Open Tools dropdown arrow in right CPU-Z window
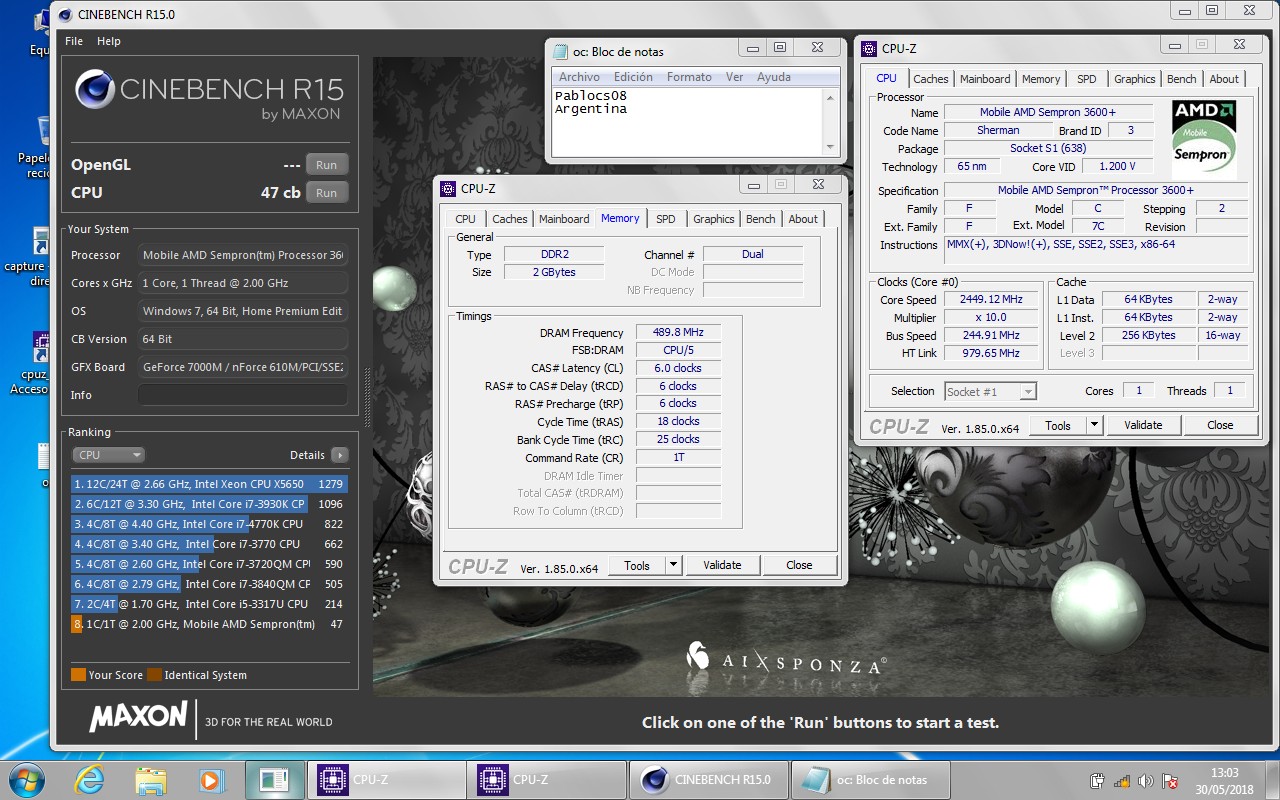Screen dimensions: 1280x800 click(1095, 425)
